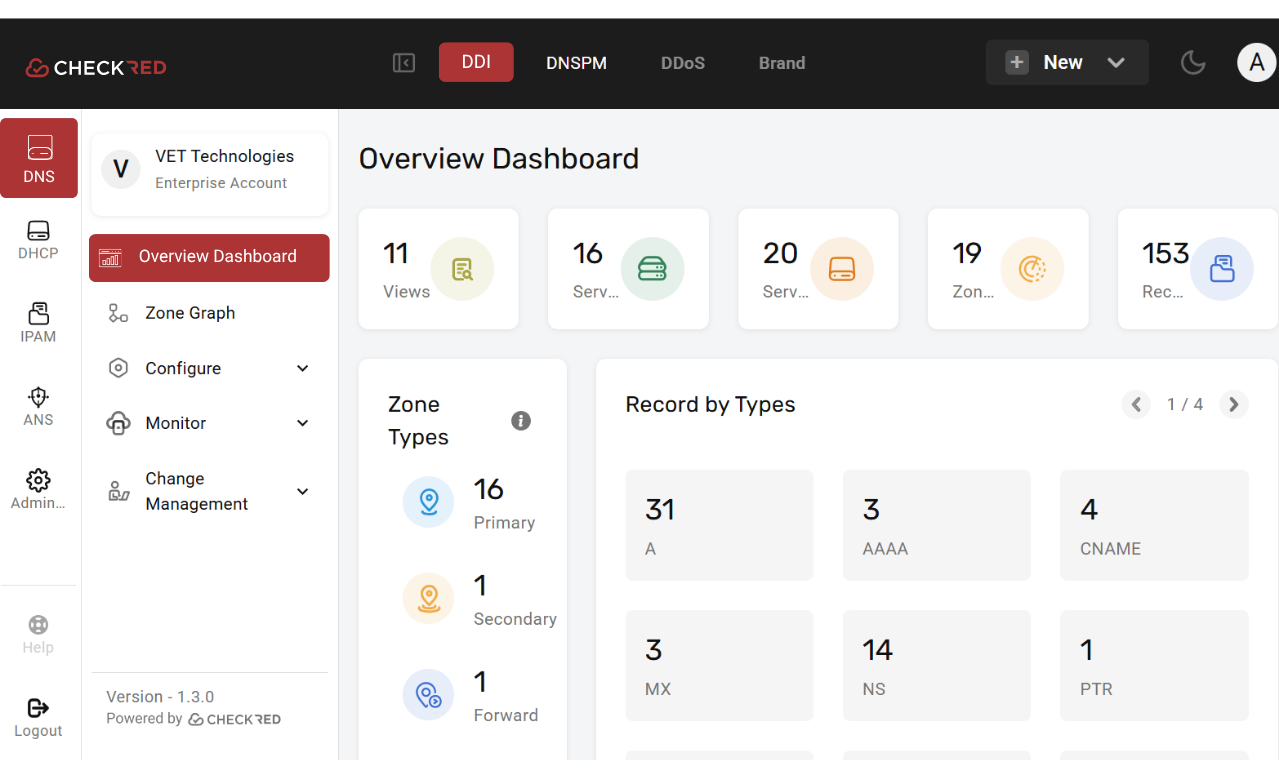Open the DHCP section in sidebar
The height and width of the screenshot is (779, 1279).
38,240
